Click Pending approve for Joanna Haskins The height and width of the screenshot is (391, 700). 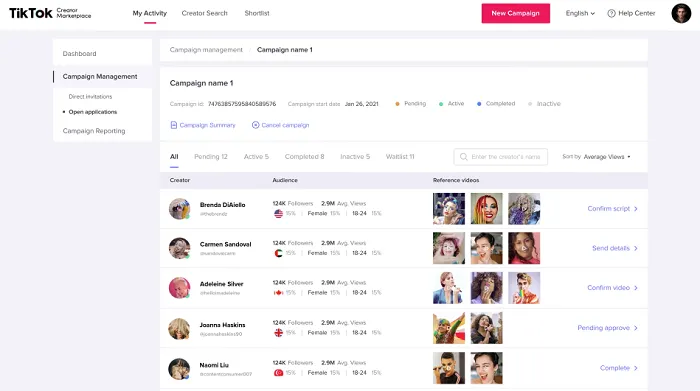pyautogui.click(x=604, y=328)
